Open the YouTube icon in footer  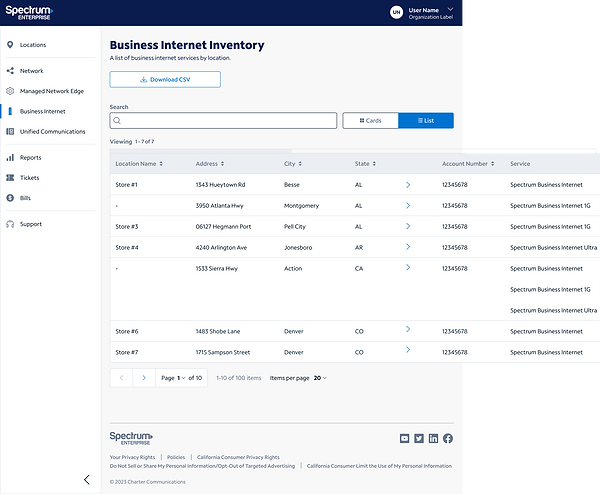[x=404, y=439]
